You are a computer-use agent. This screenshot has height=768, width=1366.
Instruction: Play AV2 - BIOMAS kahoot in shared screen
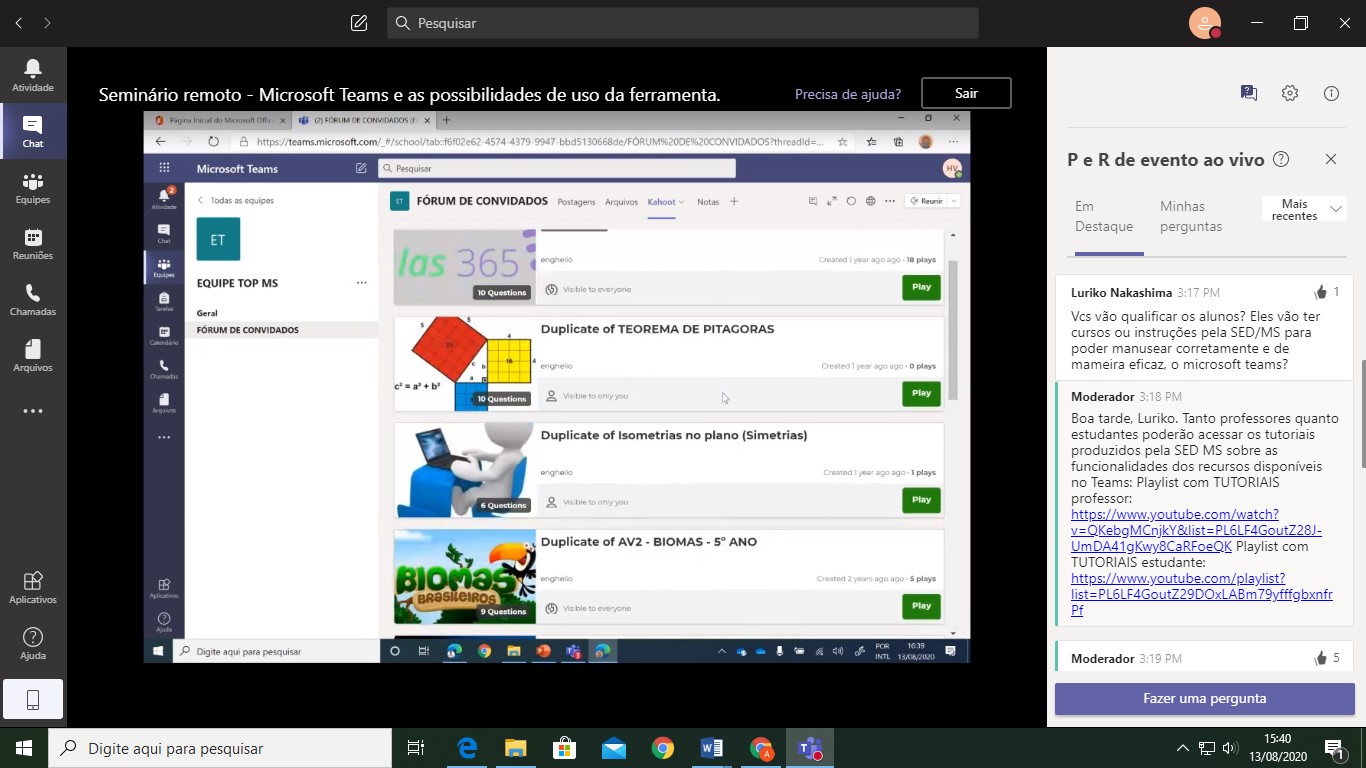pos(921,605)
